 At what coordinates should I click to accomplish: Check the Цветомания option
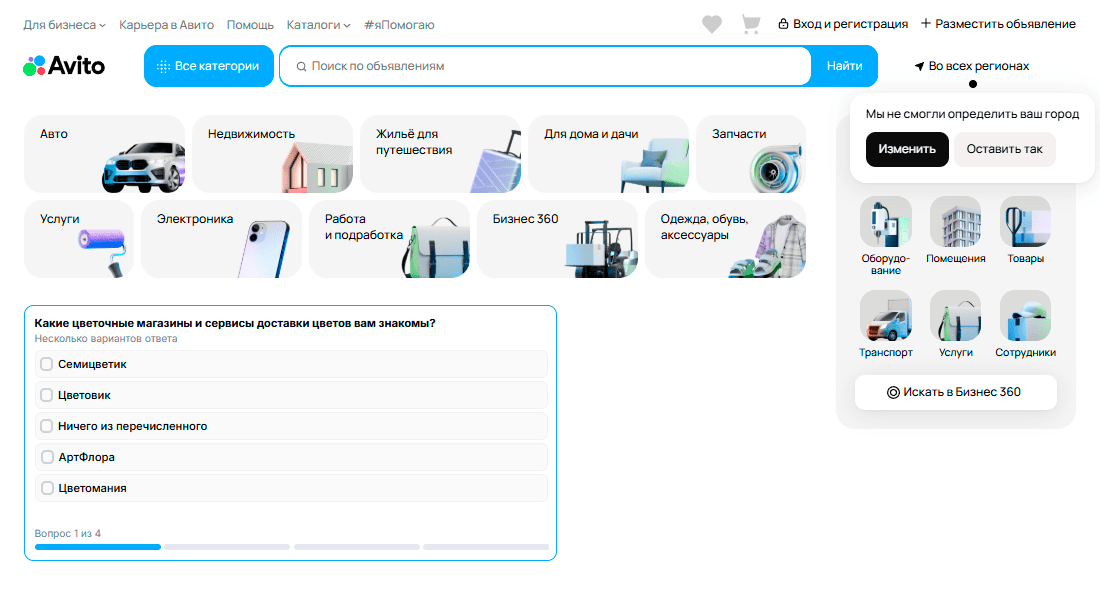47,488
